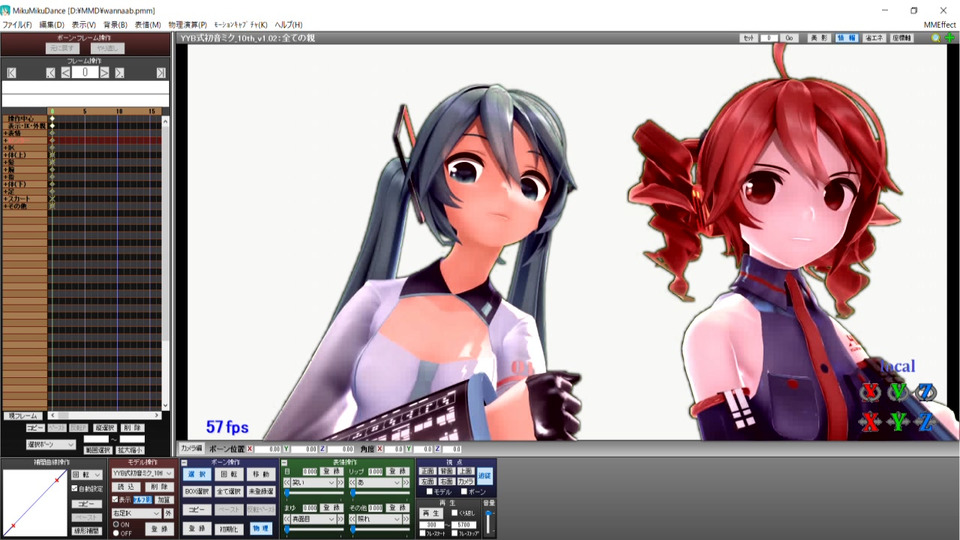Click the X move axis icon
The image size is (960, 540).
tap(870, 421)
